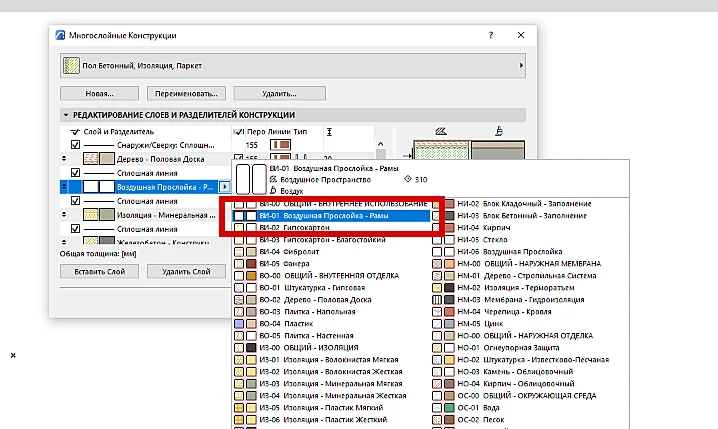718x429 pixels.
Task: Click the checkmark toggle in Перо Линии column header
Action: [x=239, y=132]
